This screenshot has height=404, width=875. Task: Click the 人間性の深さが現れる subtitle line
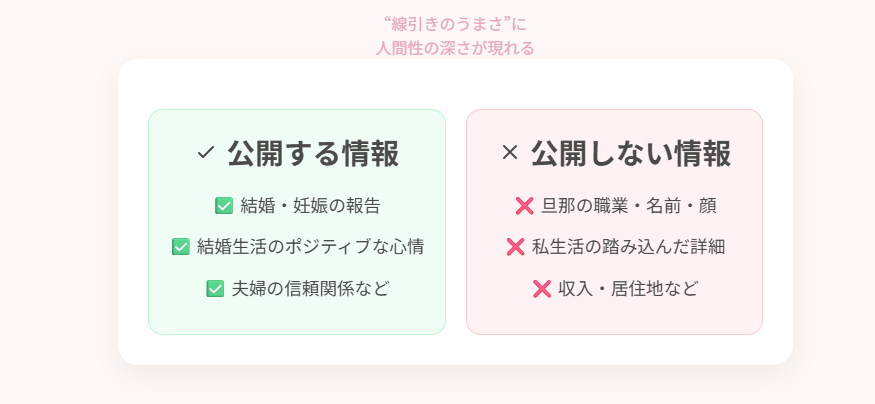455,47
